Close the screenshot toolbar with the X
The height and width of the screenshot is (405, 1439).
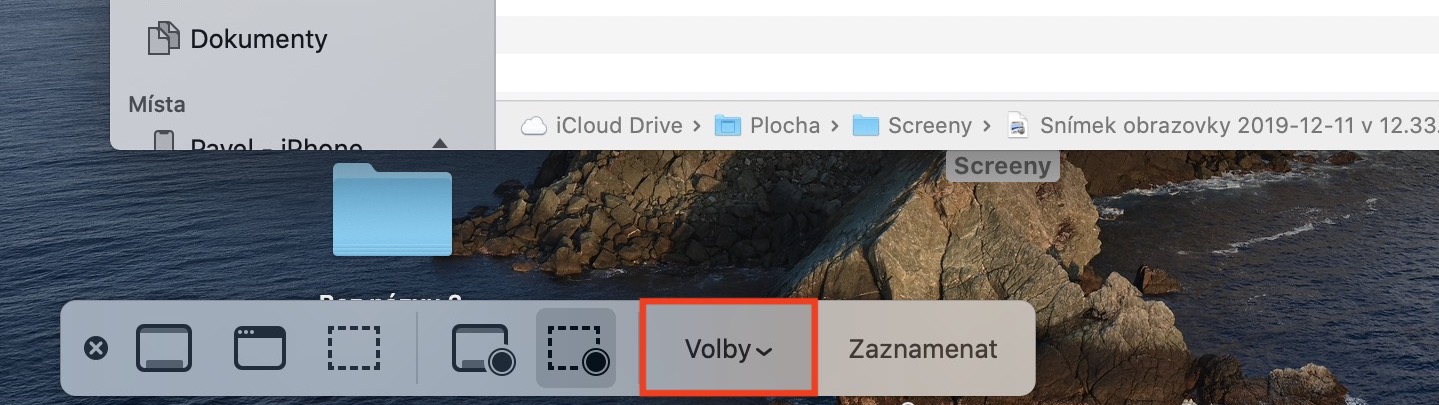pyautogui.click(x=96, y=349)
